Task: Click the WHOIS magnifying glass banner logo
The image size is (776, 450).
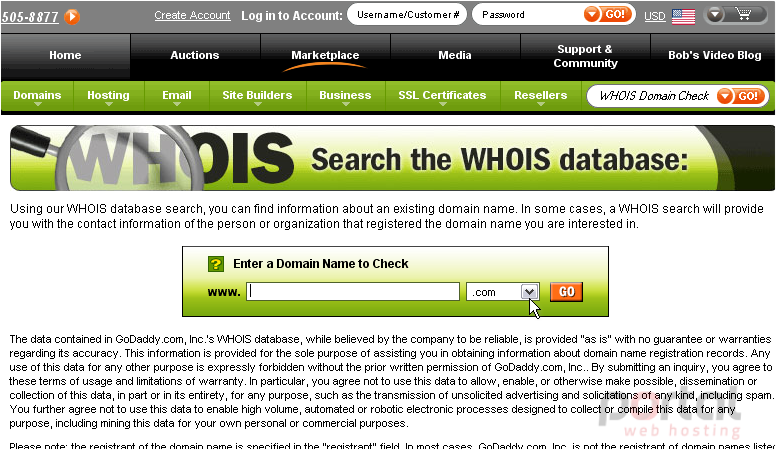Action: pyautogui.click(x=153, y=158)
